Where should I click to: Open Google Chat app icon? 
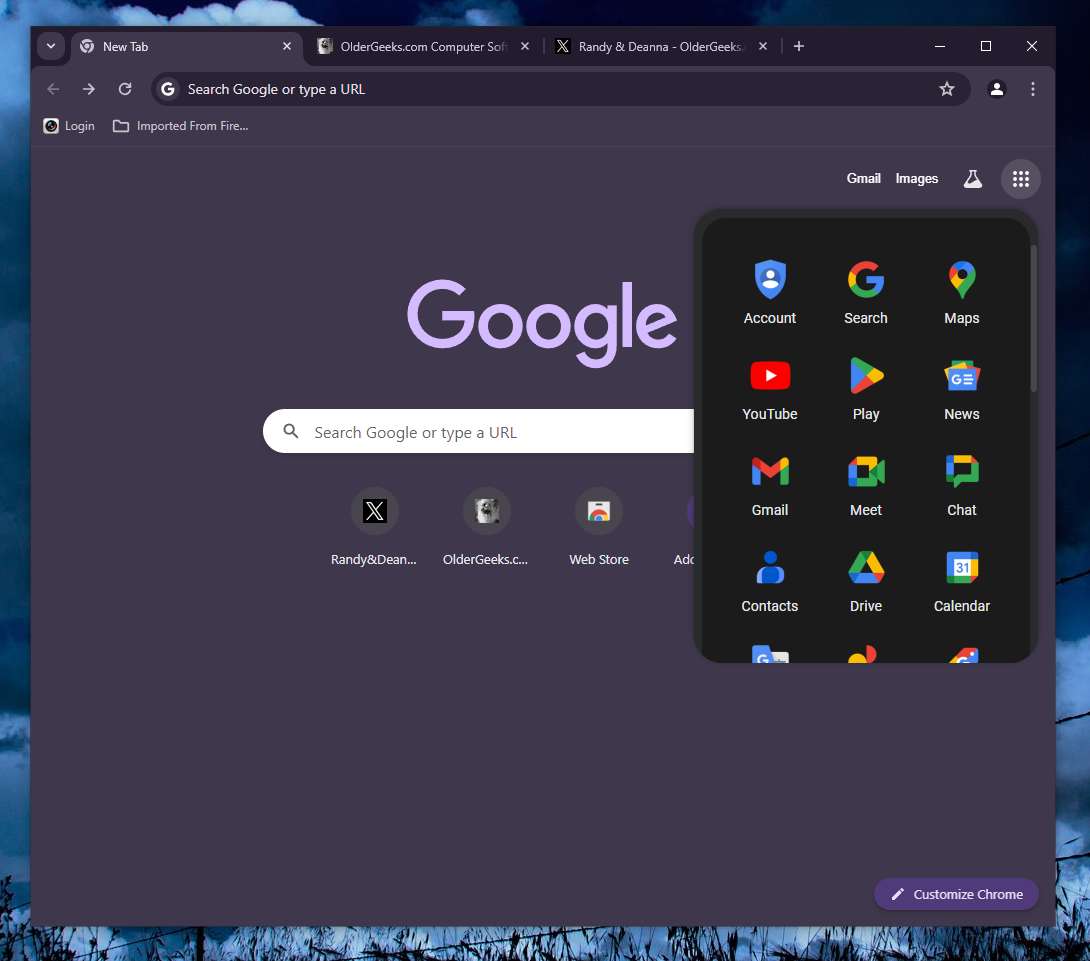click(961, 485)
